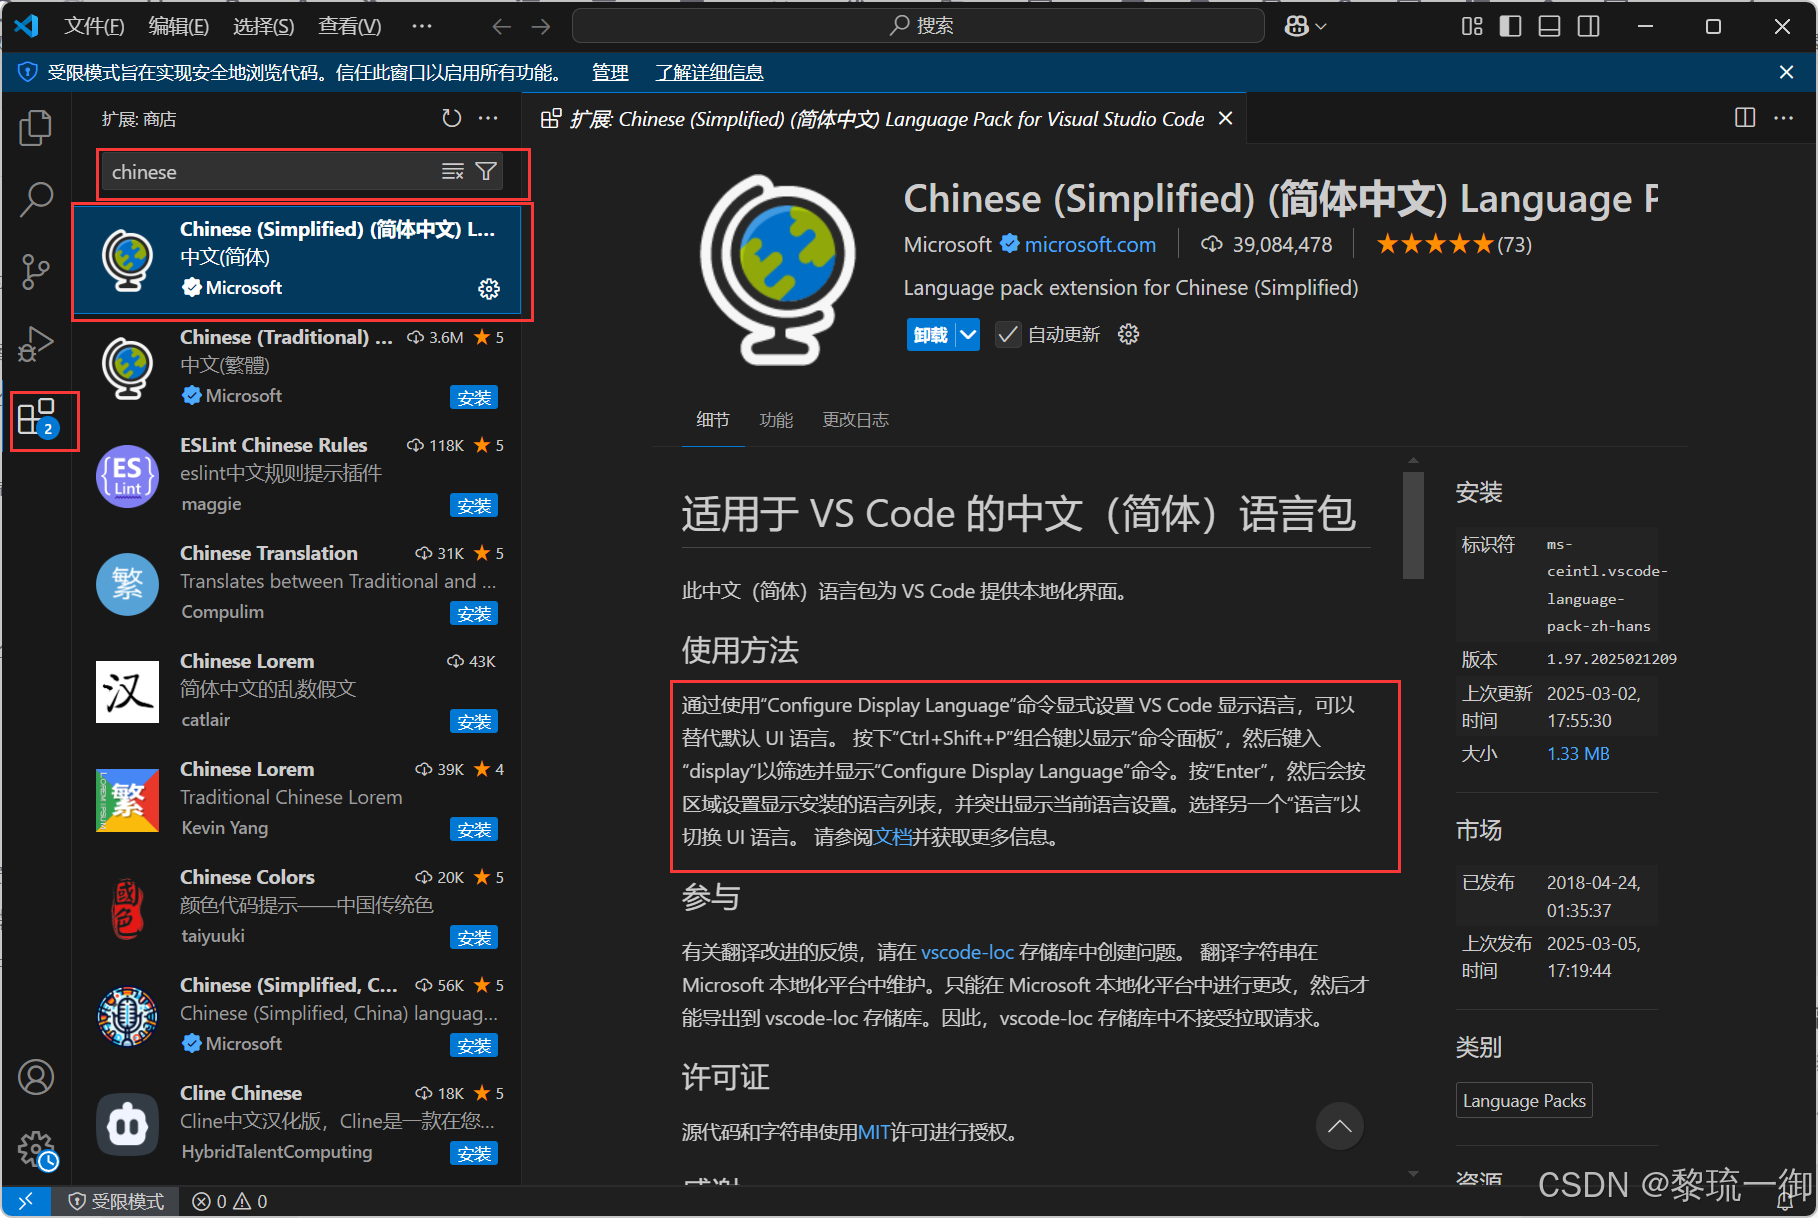1818x1218 pixels.
Task: Click 受限模式 status bar item
Action: pos(117,1201)
